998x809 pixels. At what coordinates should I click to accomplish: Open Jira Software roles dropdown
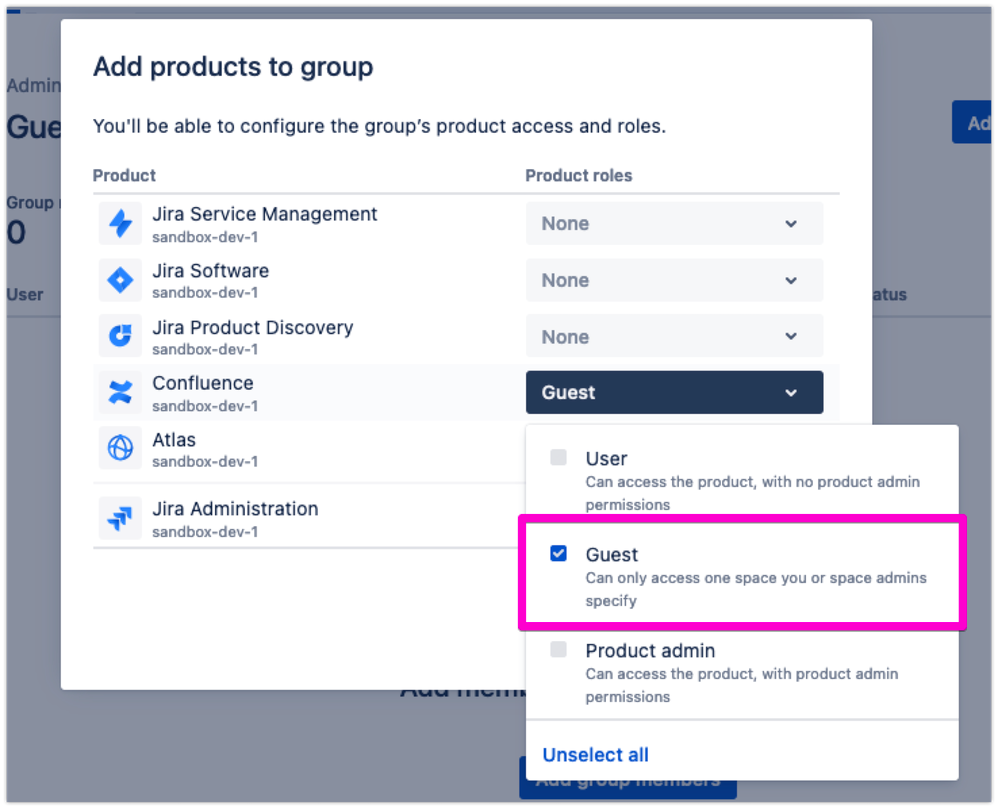point(674,280)
